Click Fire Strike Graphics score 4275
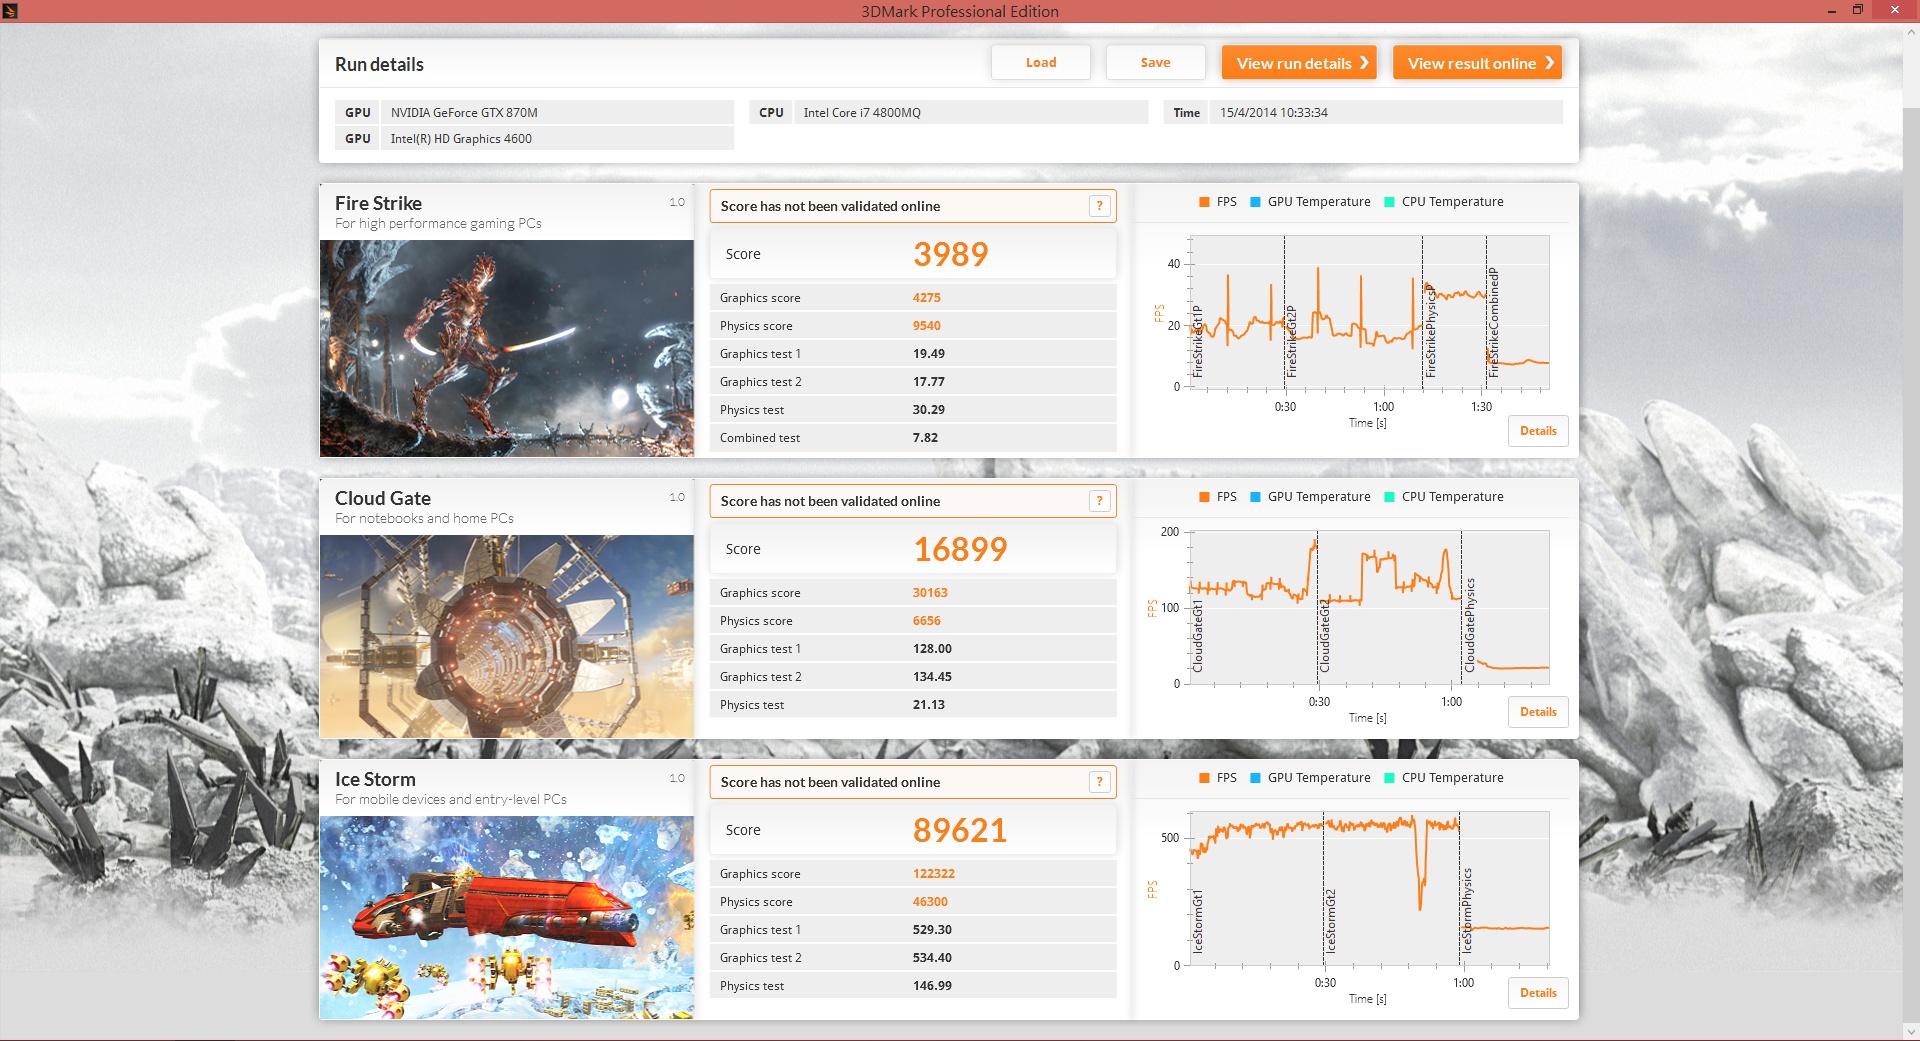Screen dimensions: 1920x1041 click(926, 298)
